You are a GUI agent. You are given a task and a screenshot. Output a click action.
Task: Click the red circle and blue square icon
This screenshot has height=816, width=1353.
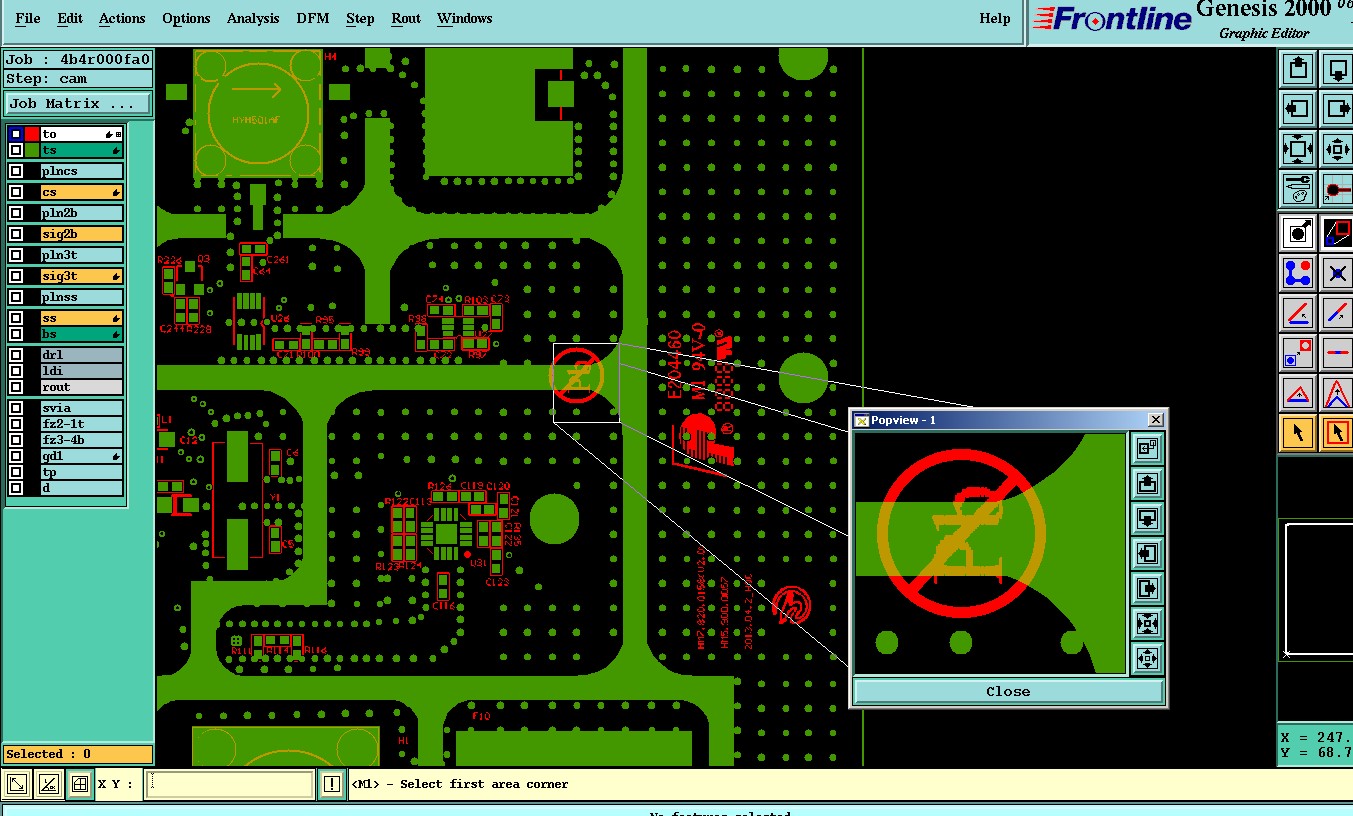[x=1298, y=353]
